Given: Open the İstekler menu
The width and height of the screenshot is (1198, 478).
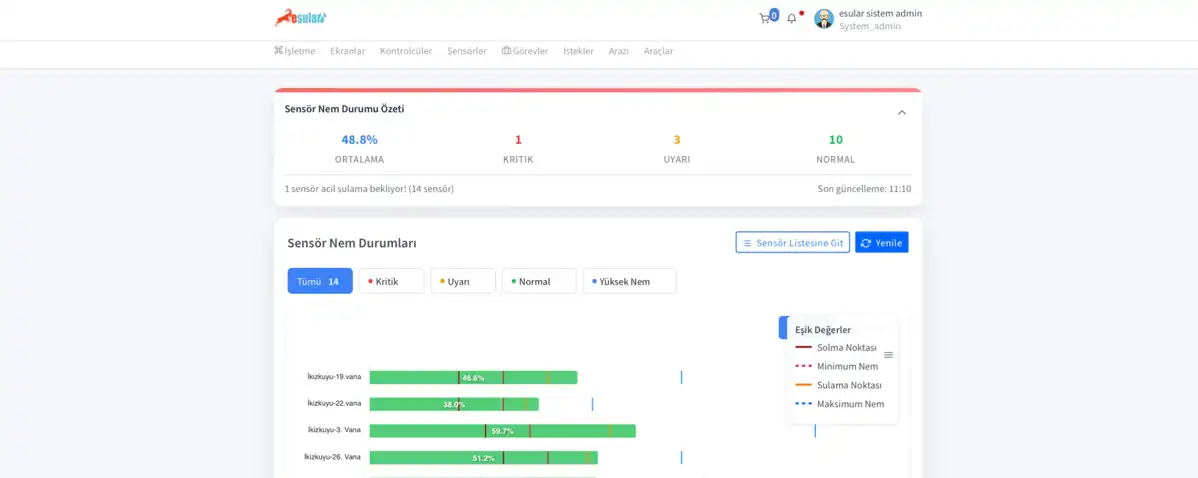Looking at the screenshot, I should pos(578,51).
